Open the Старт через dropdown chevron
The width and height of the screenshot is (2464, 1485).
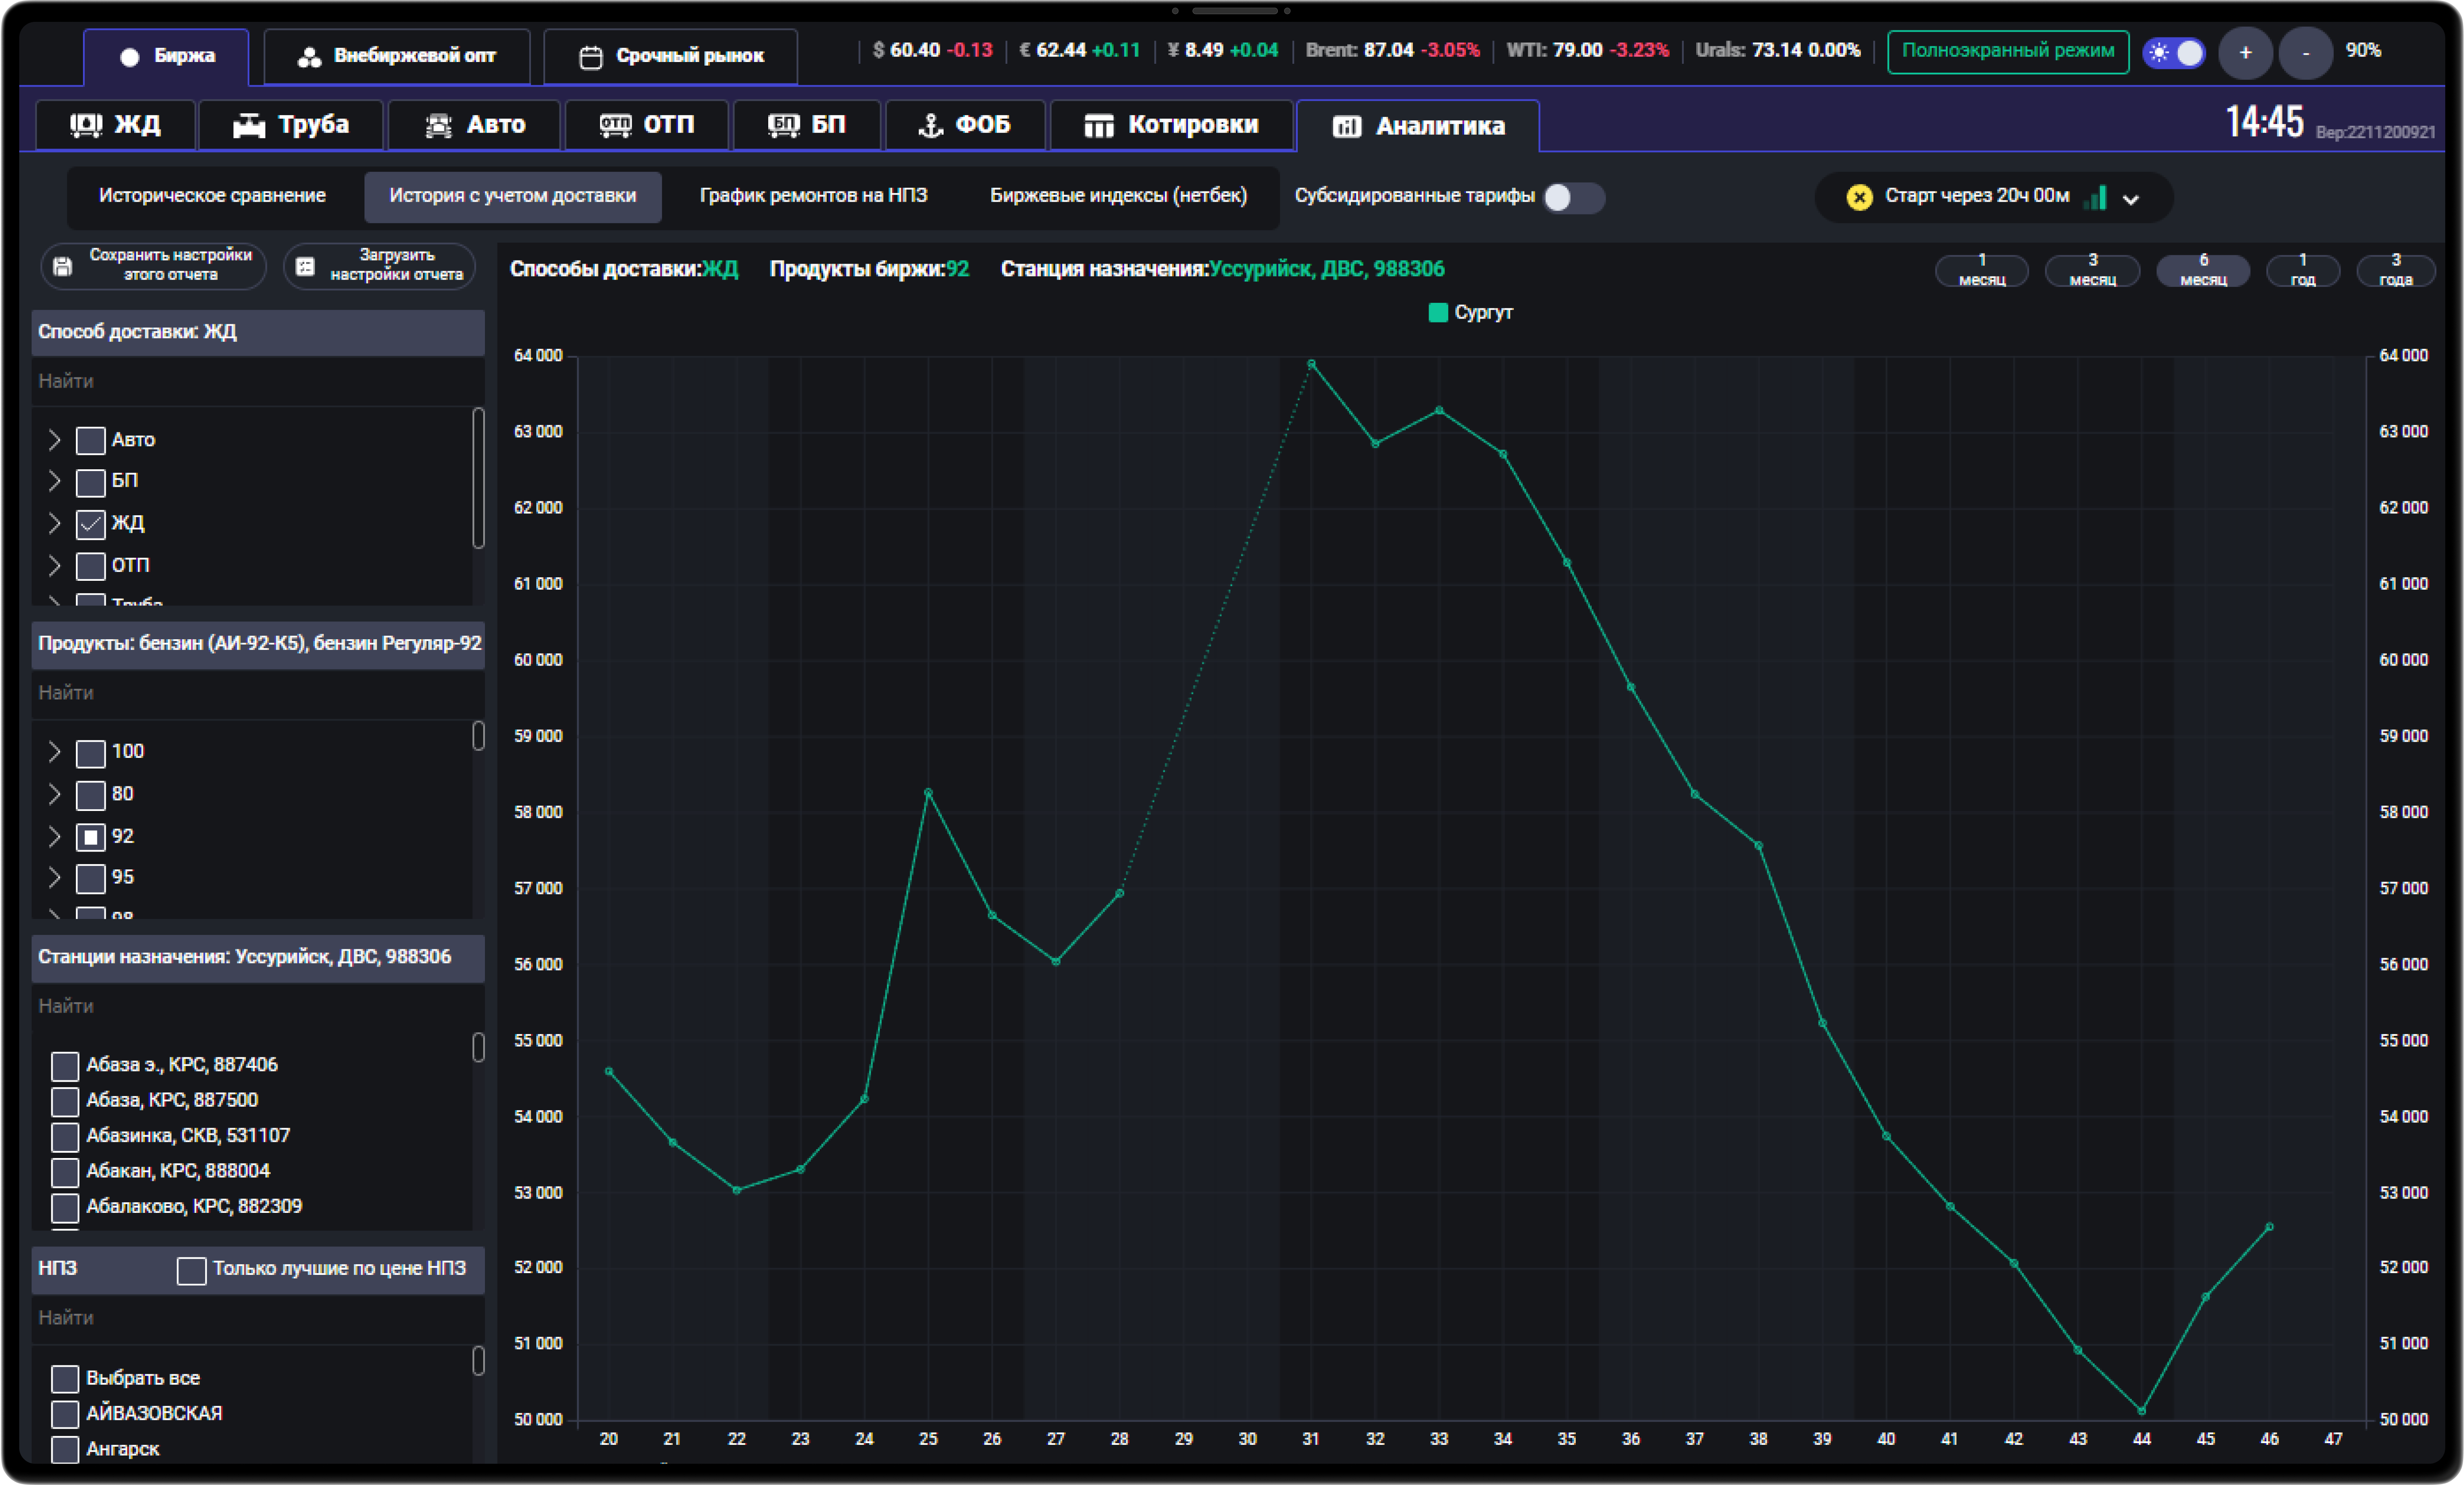coord(2131,199)
